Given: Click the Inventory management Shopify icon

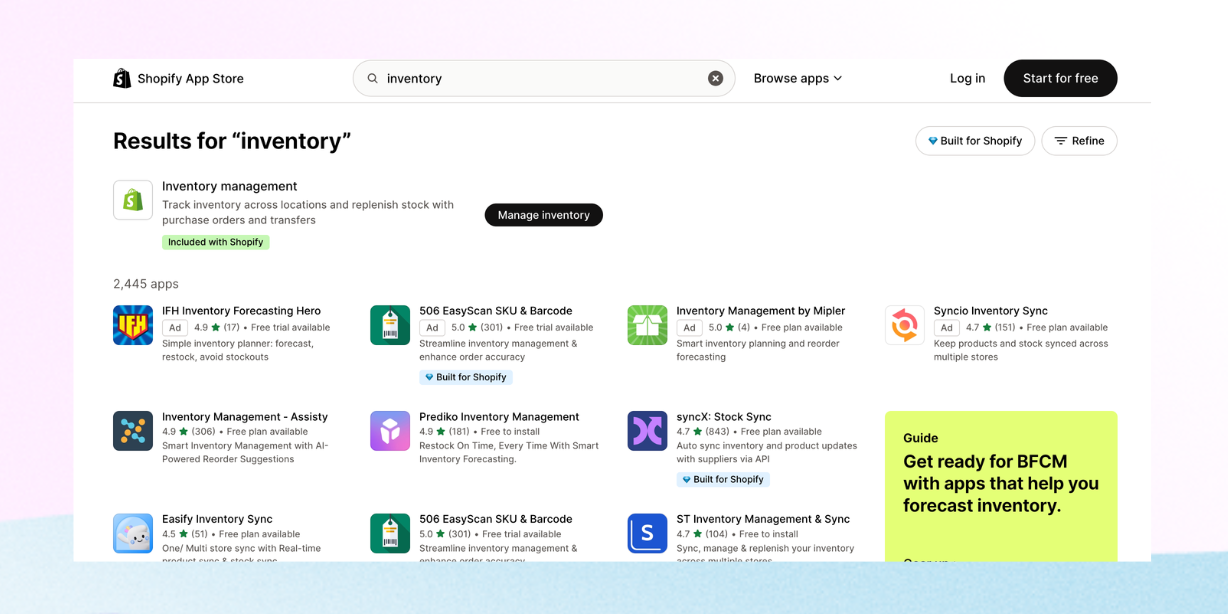Looking at the screenshot, I should [133, 200].
